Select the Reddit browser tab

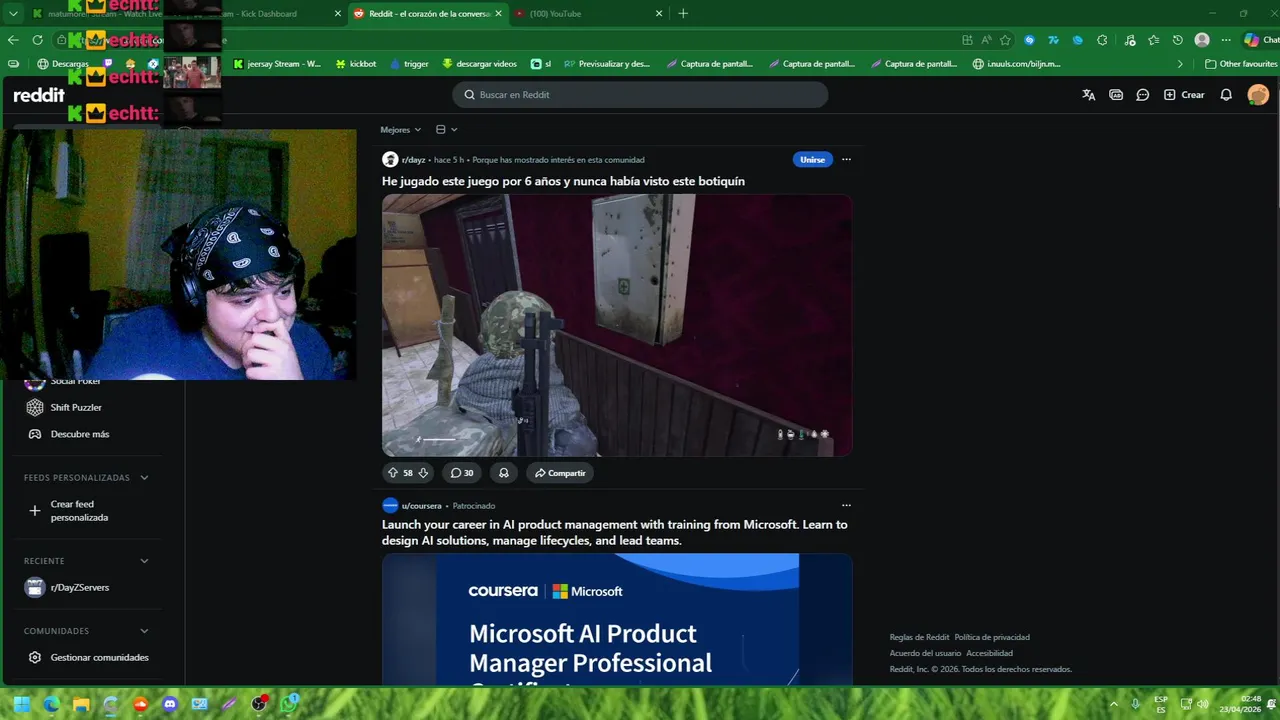click(429, 14)
